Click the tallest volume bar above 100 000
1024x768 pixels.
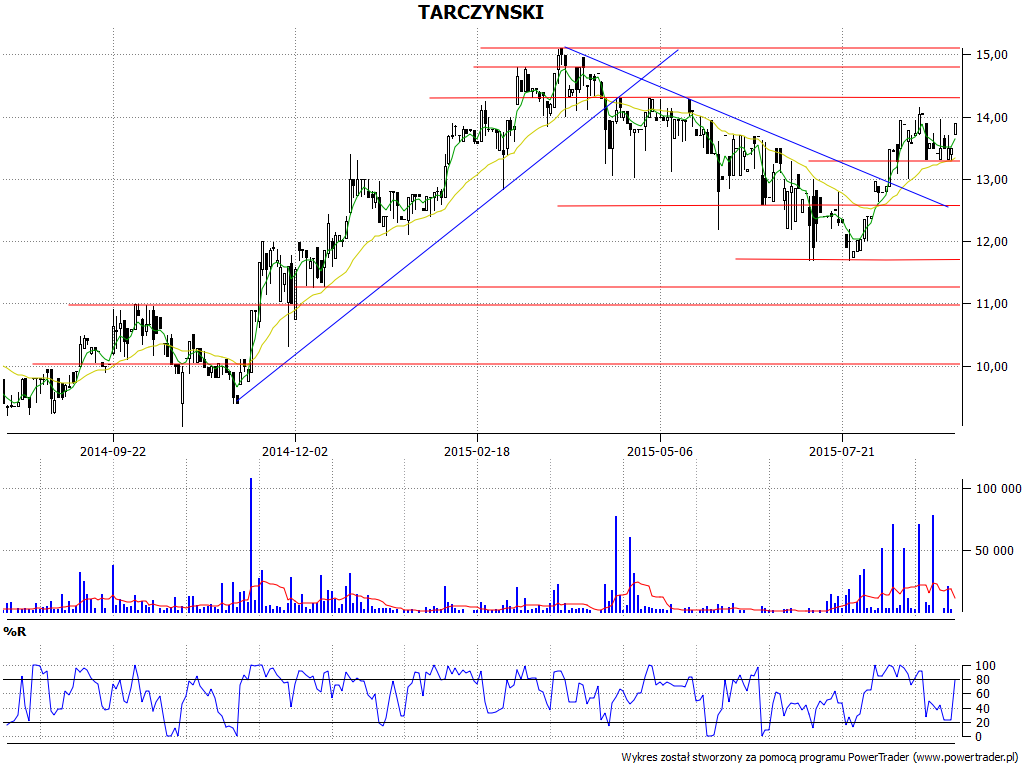tap(251, 545)
